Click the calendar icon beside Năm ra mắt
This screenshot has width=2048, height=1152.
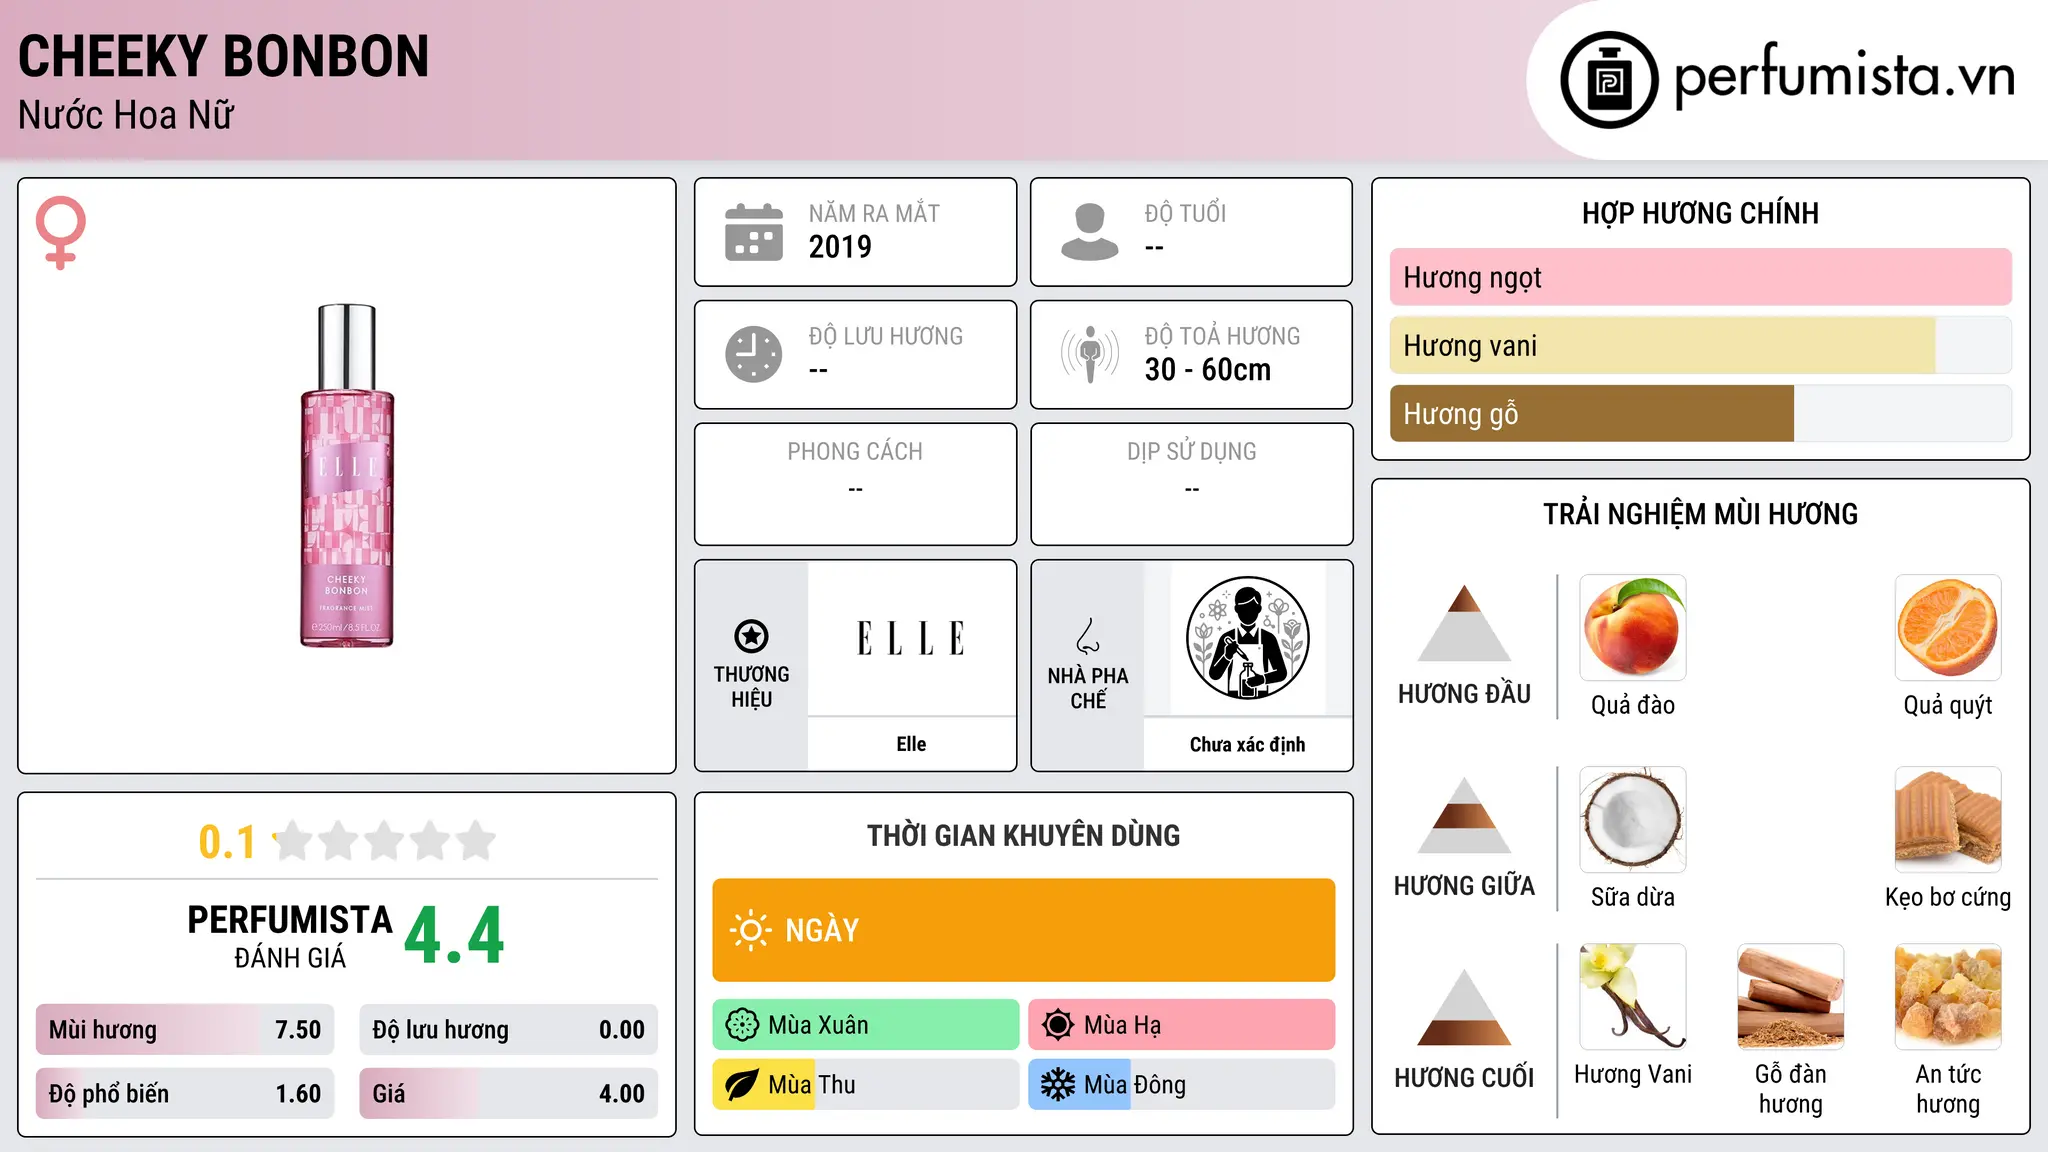coord(754,232)
